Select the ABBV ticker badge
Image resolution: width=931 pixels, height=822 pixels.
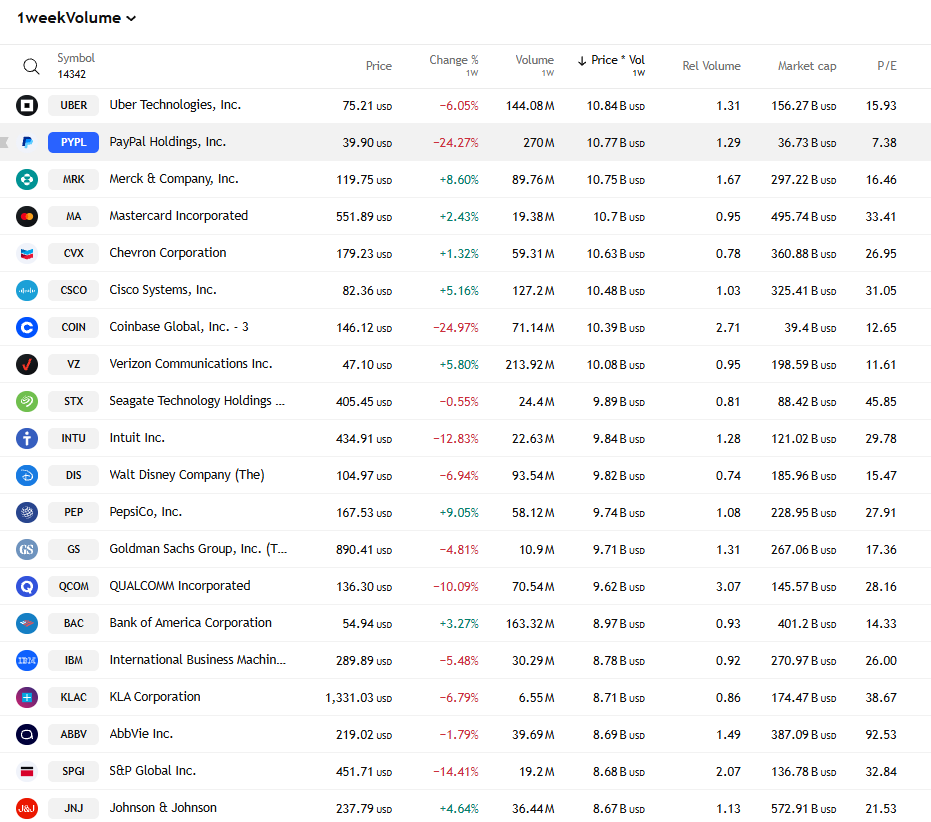coord(74,734)
